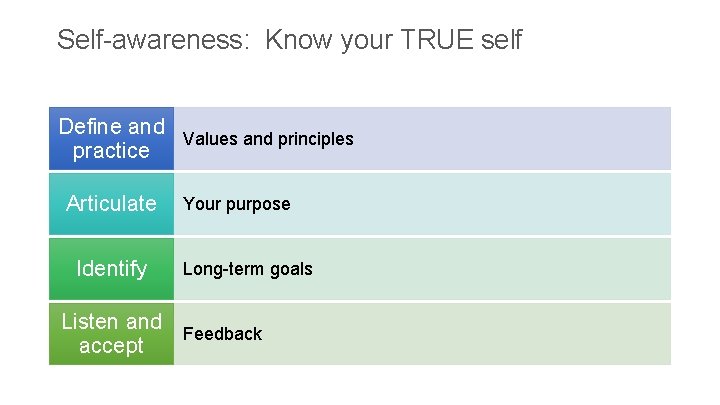Click the word "practice" in the blue box
Image resolution: width=720 pixels, height=405 pixels.
[111, 151]
